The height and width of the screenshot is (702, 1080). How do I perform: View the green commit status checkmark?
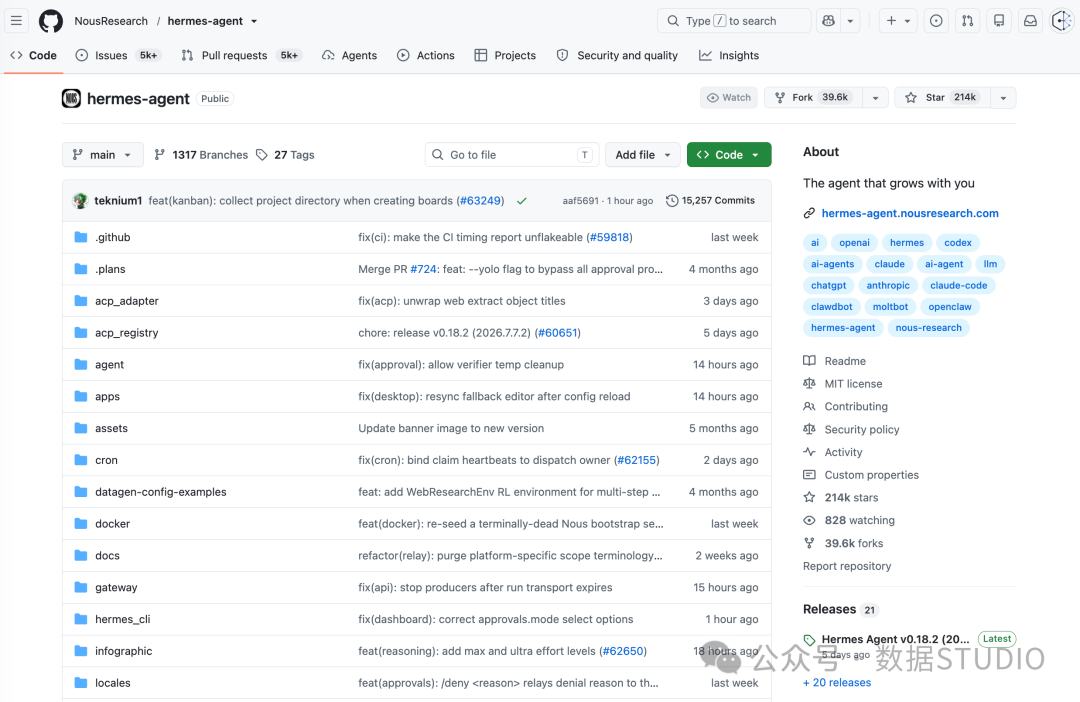pyautogui.click(x=522, y=201)
